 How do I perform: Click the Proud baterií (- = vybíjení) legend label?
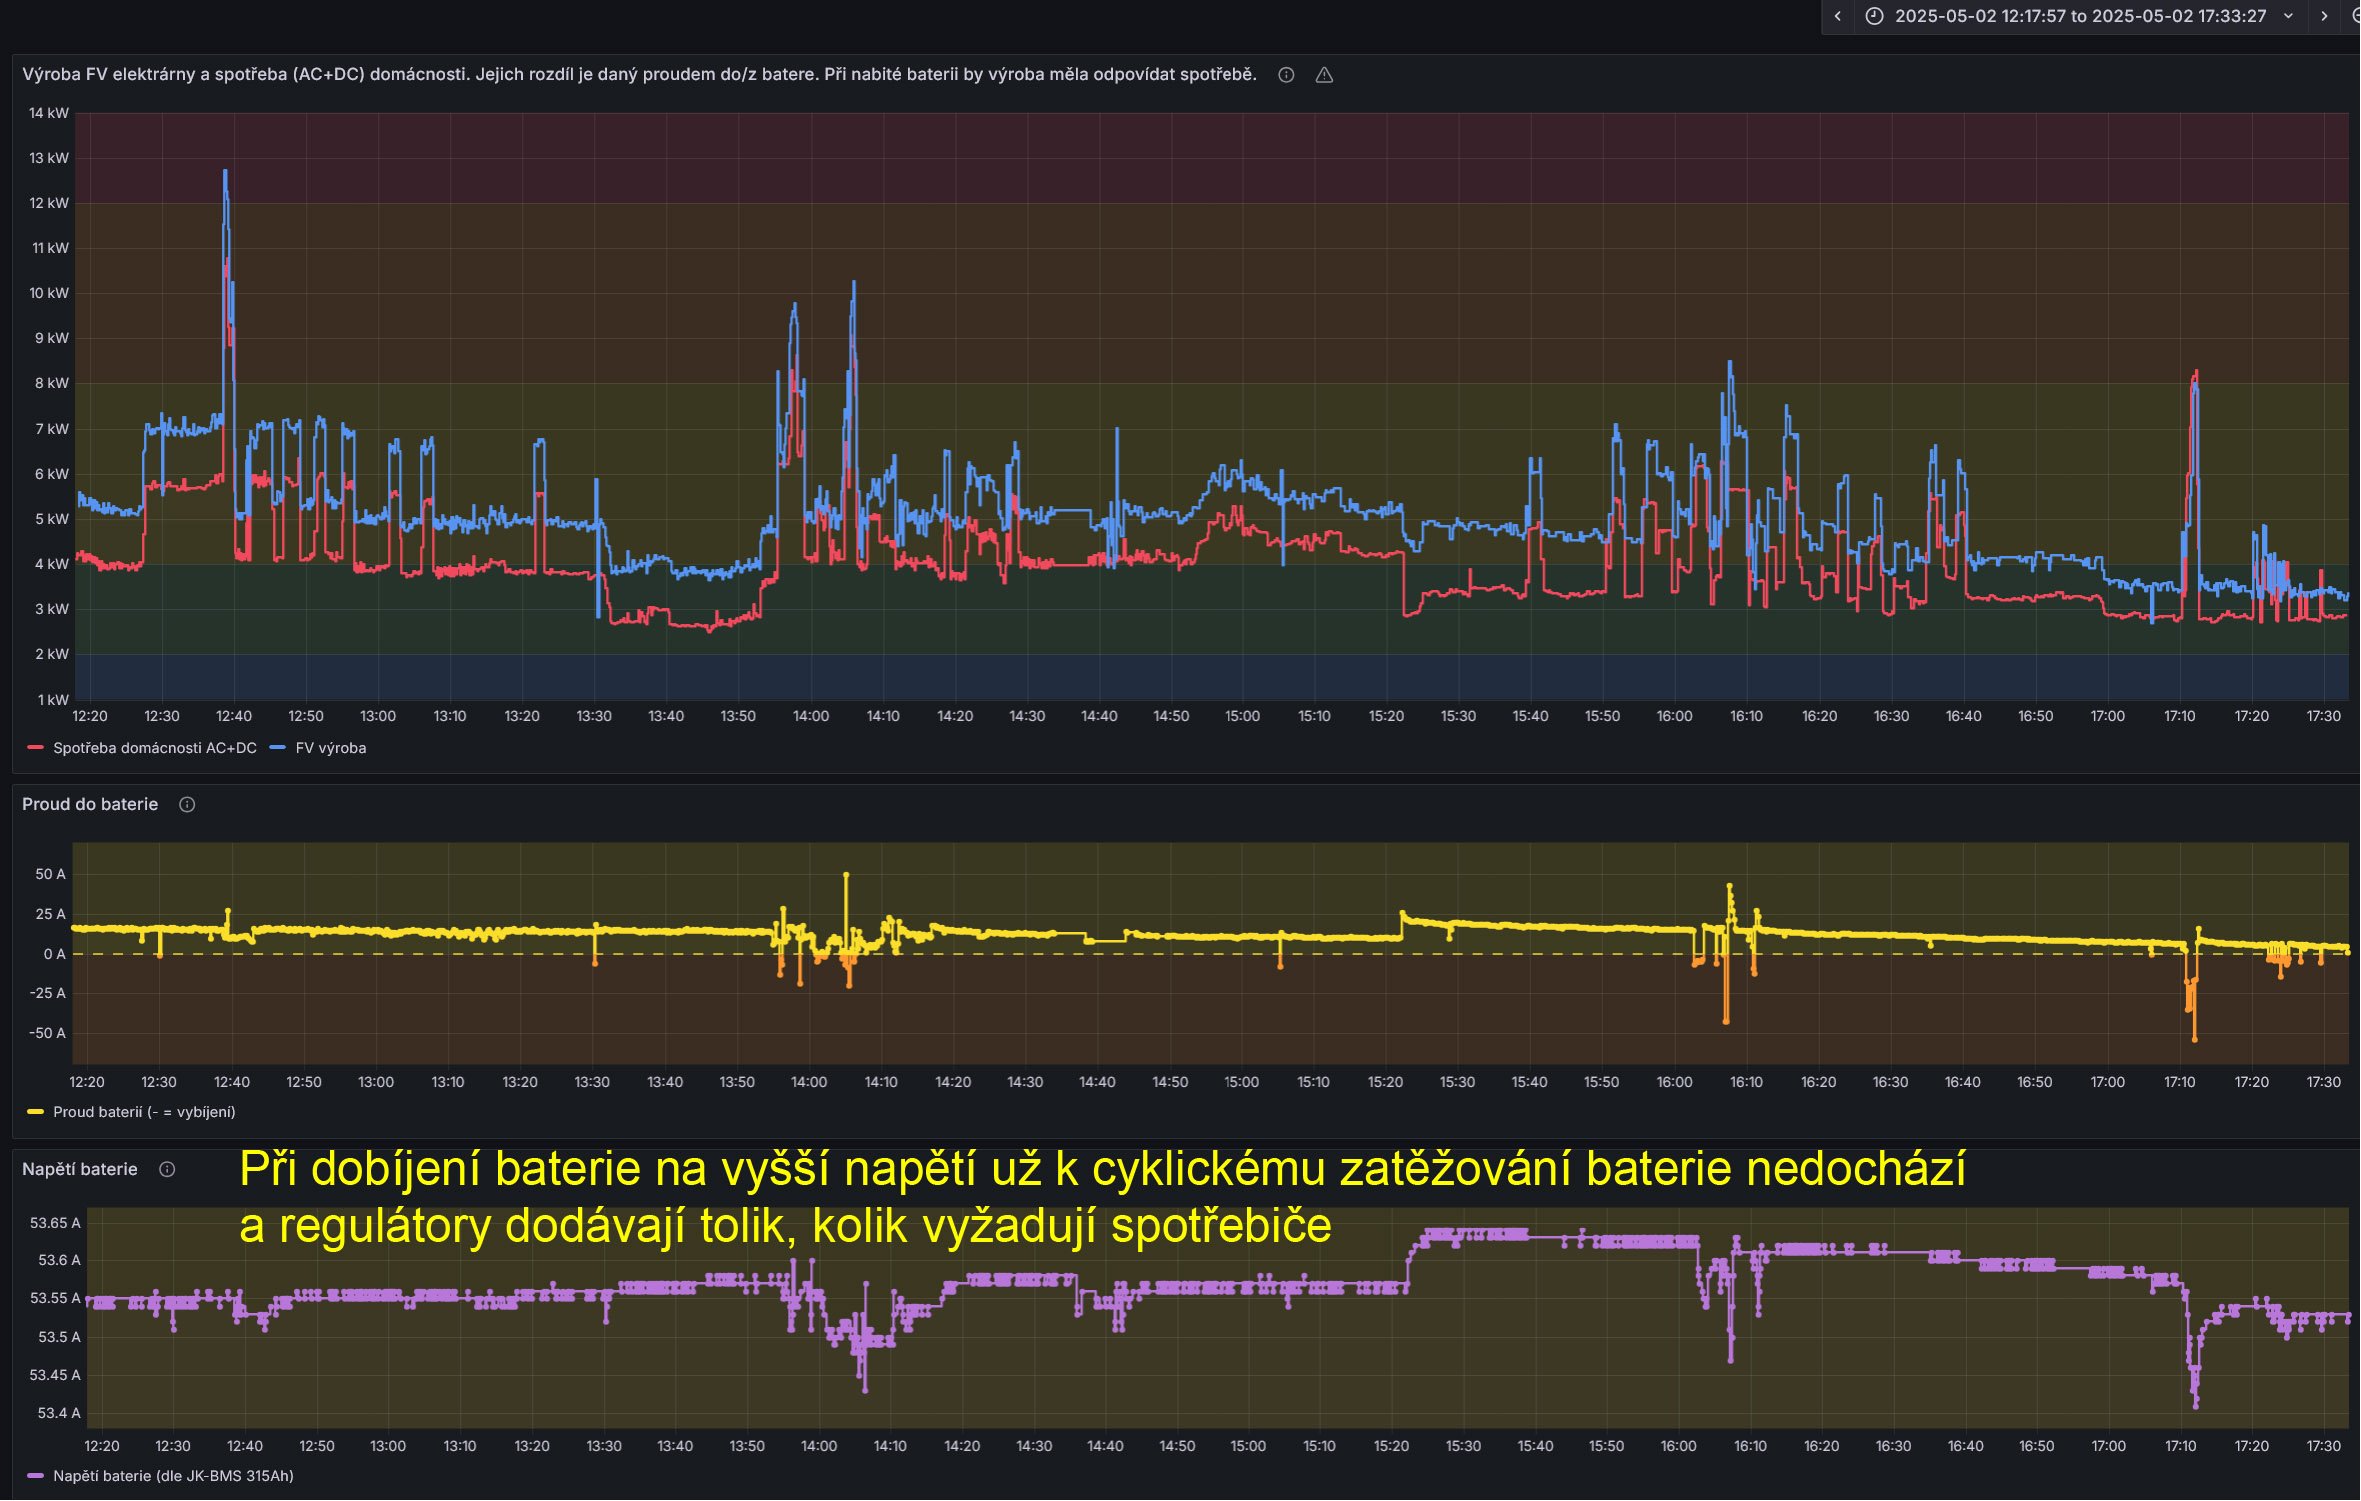[144, 1112]
